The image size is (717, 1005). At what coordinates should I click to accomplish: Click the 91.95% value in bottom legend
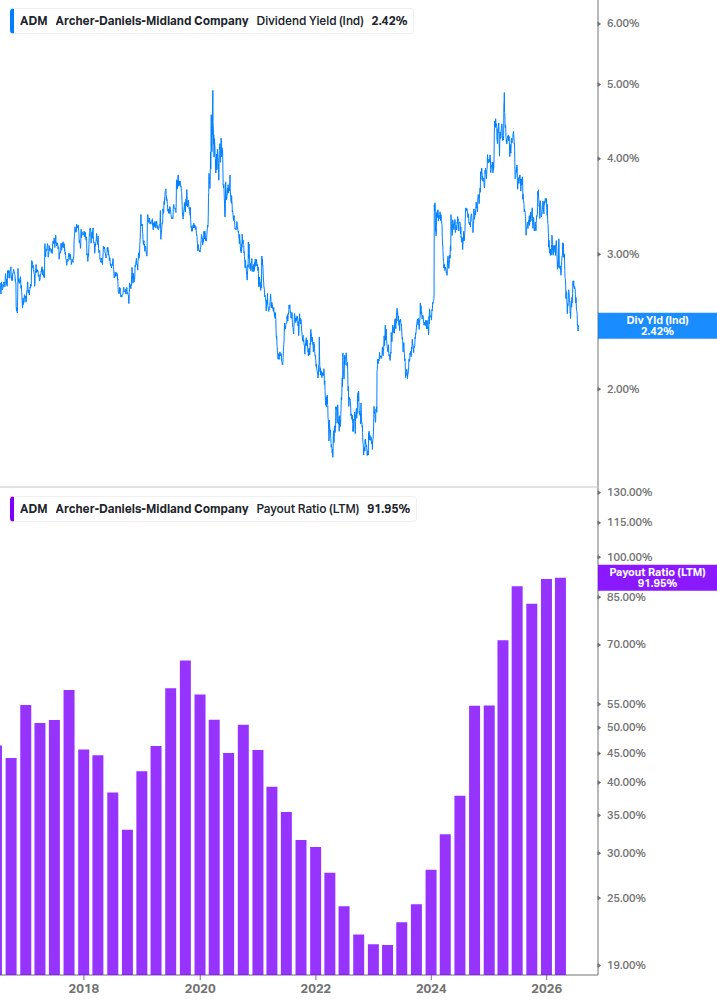tap(388, 509)
